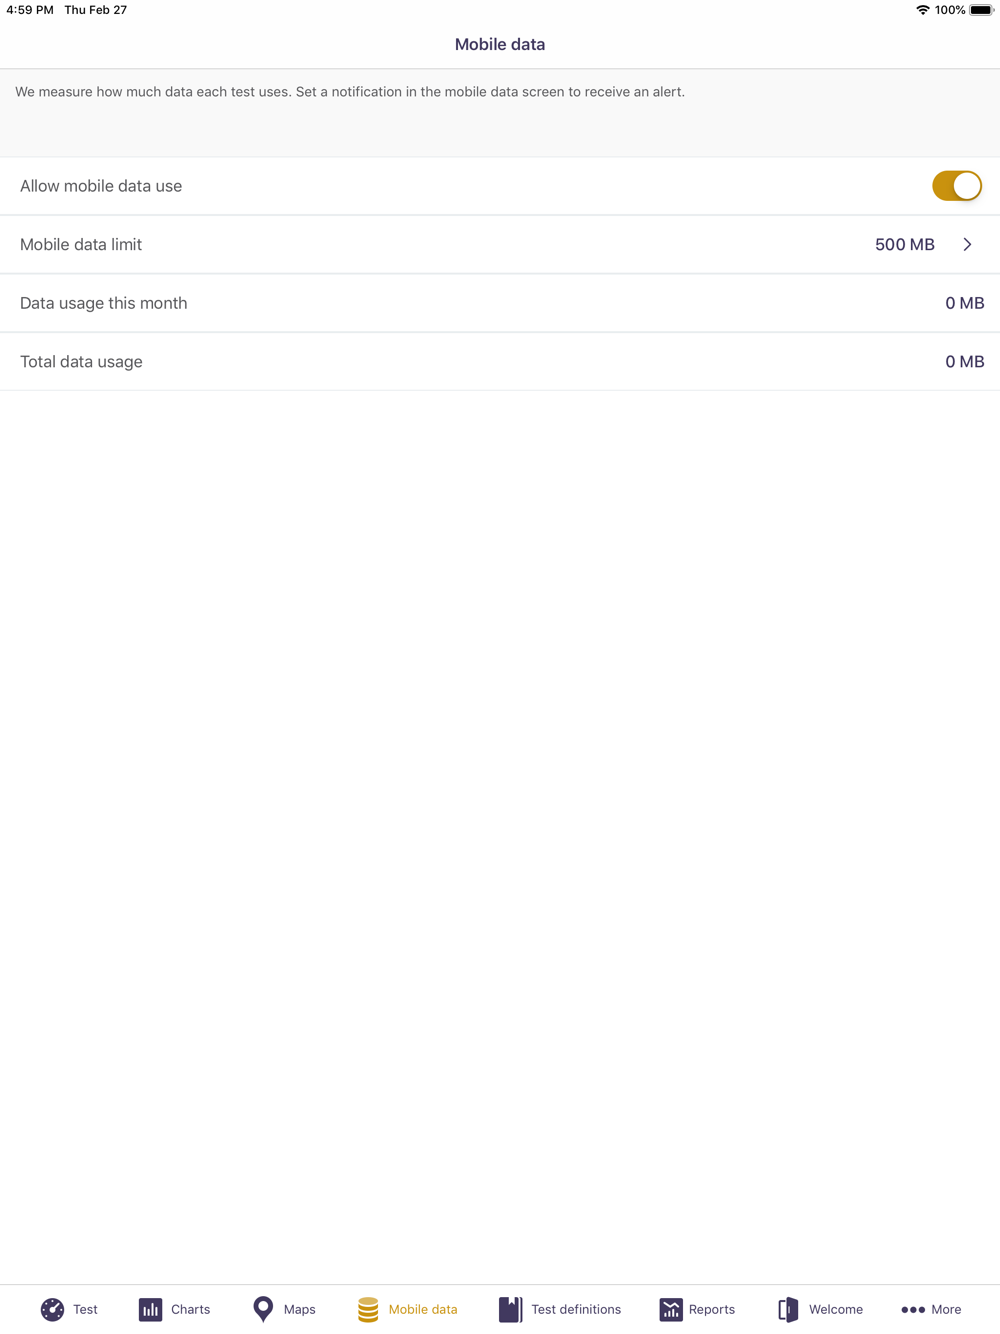Open the Test speedometer icon
1000x1334 pixels.
[52, 1309]
